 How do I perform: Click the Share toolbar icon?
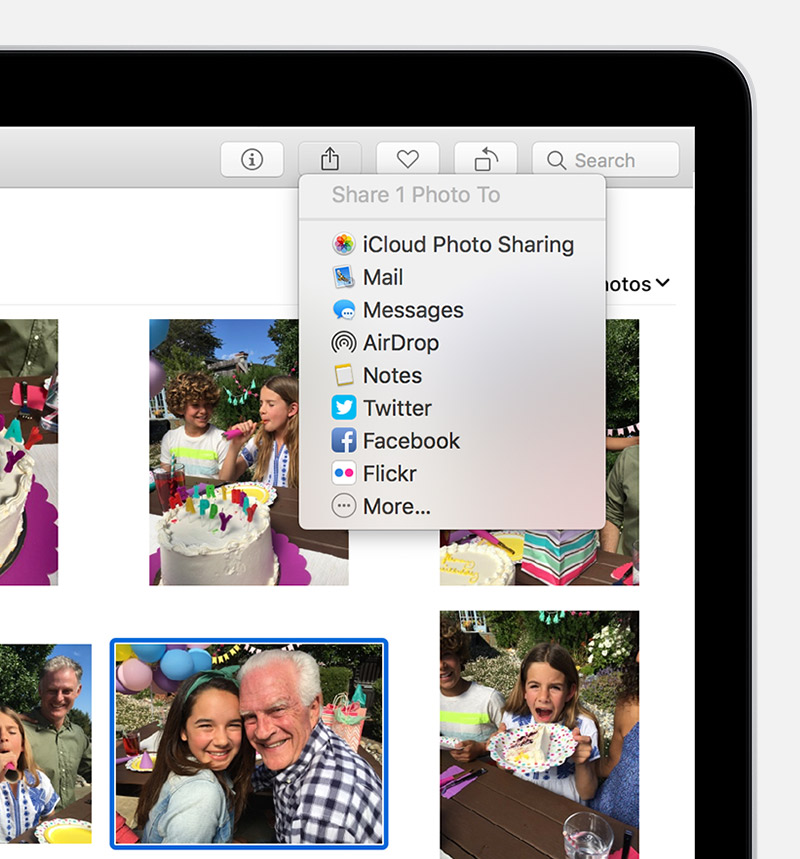[x=330, y=159]
